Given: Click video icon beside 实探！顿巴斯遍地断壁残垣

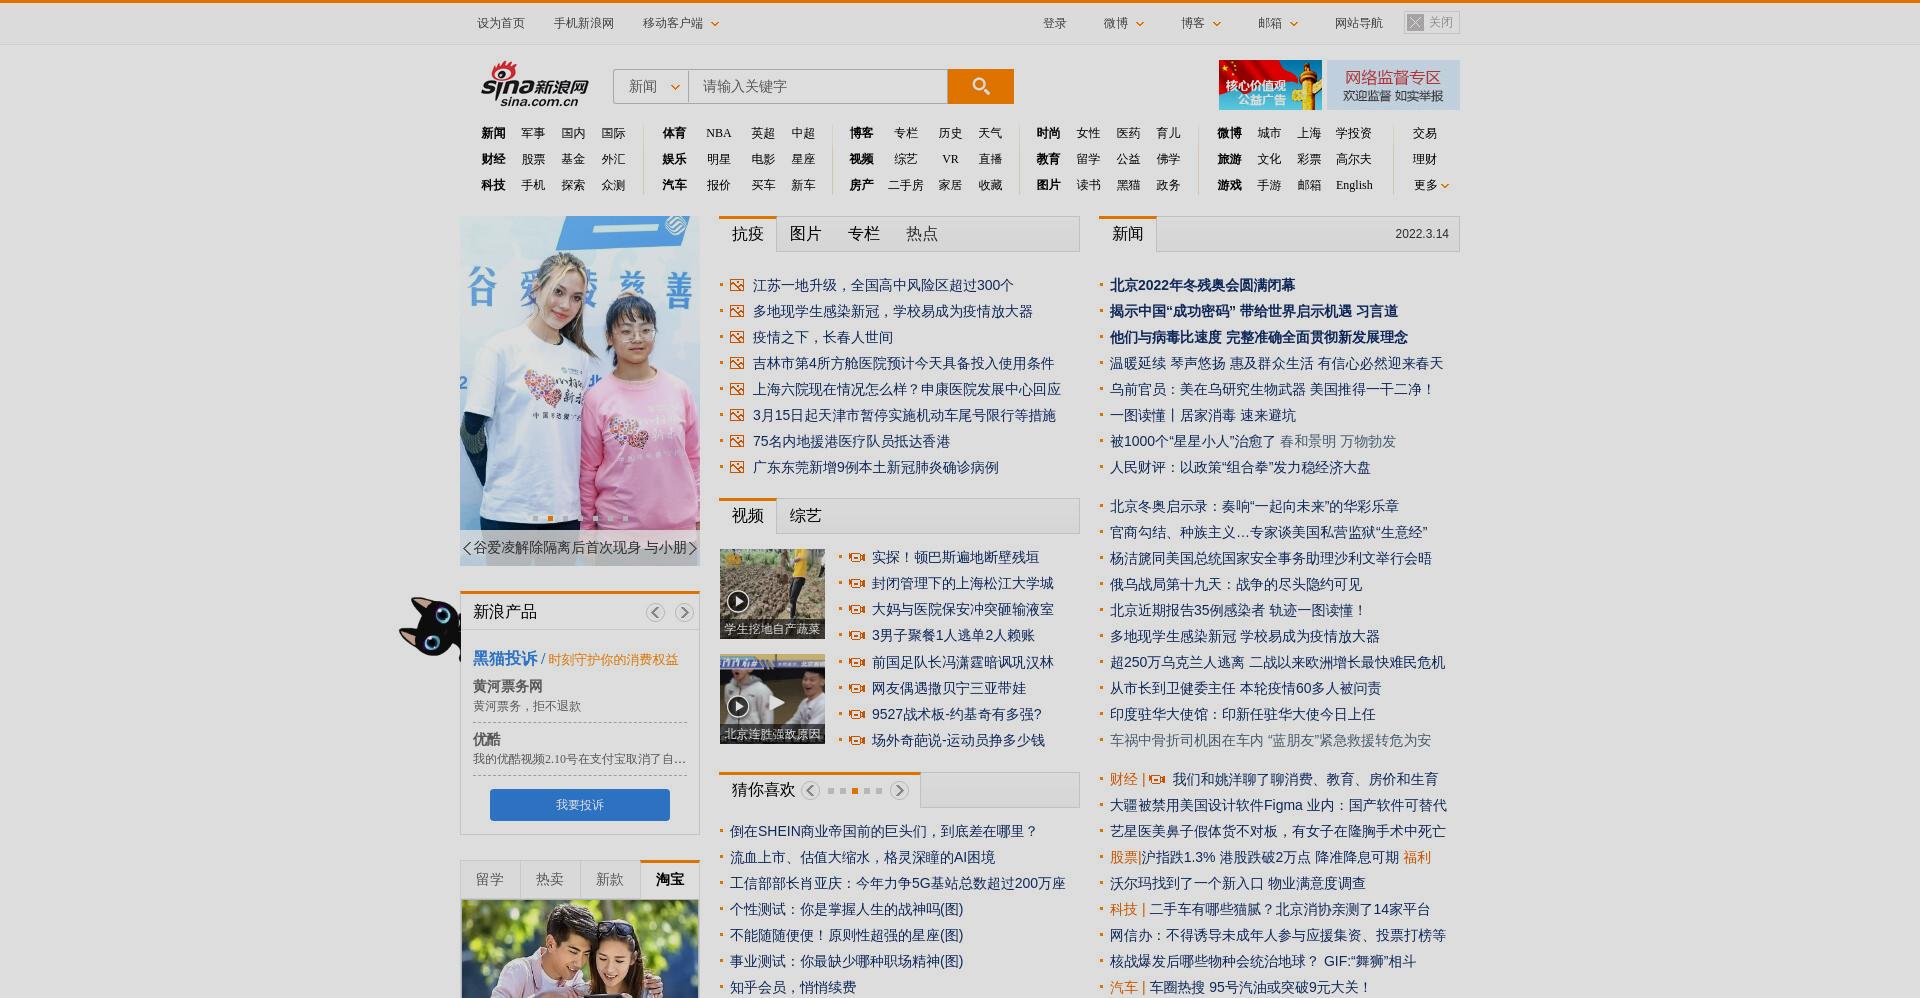Looking at the screenshot, I should (x=856, y=557).
